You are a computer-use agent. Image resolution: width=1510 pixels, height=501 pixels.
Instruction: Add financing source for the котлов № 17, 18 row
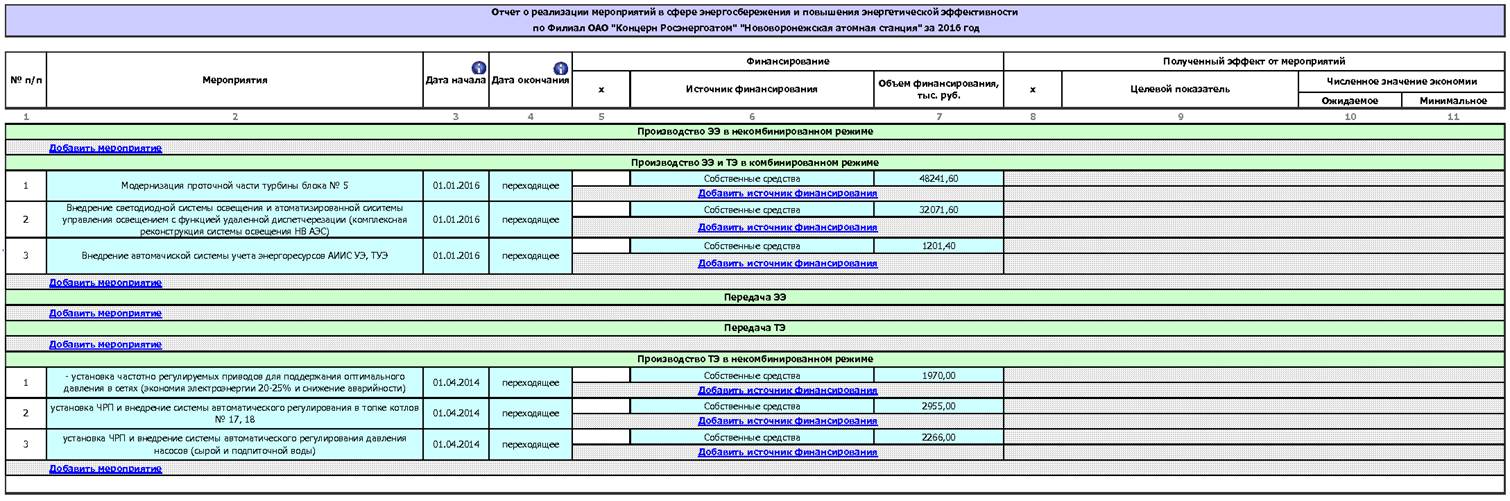coord(788,421)
